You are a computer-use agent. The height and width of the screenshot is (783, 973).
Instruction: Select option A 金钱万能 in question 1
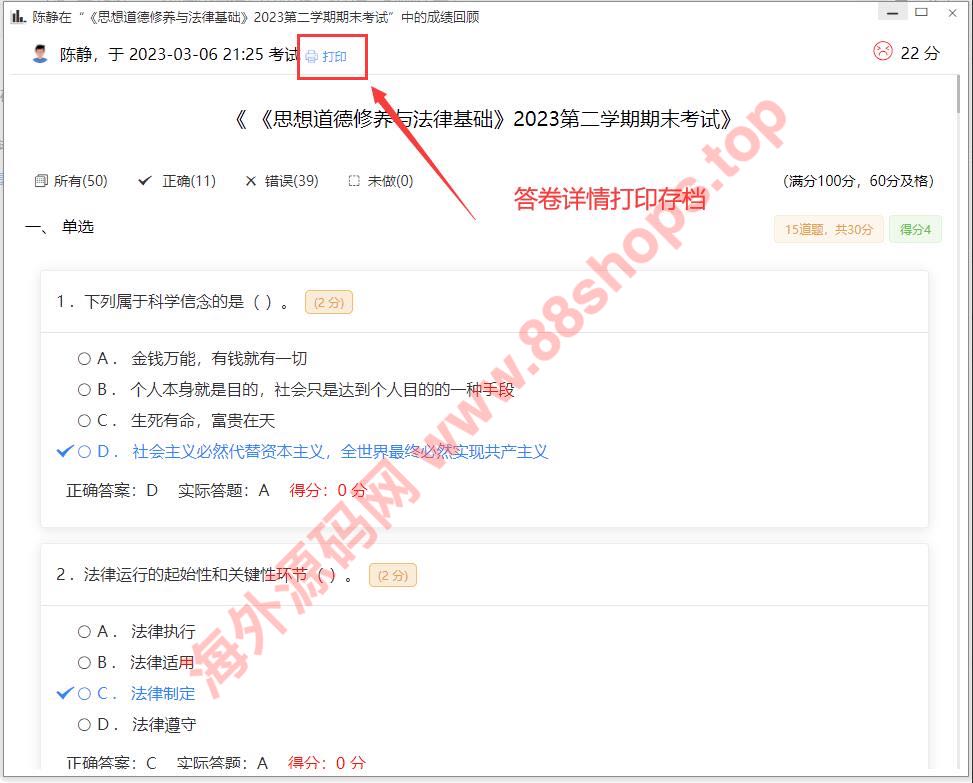[x=85, y=359]
